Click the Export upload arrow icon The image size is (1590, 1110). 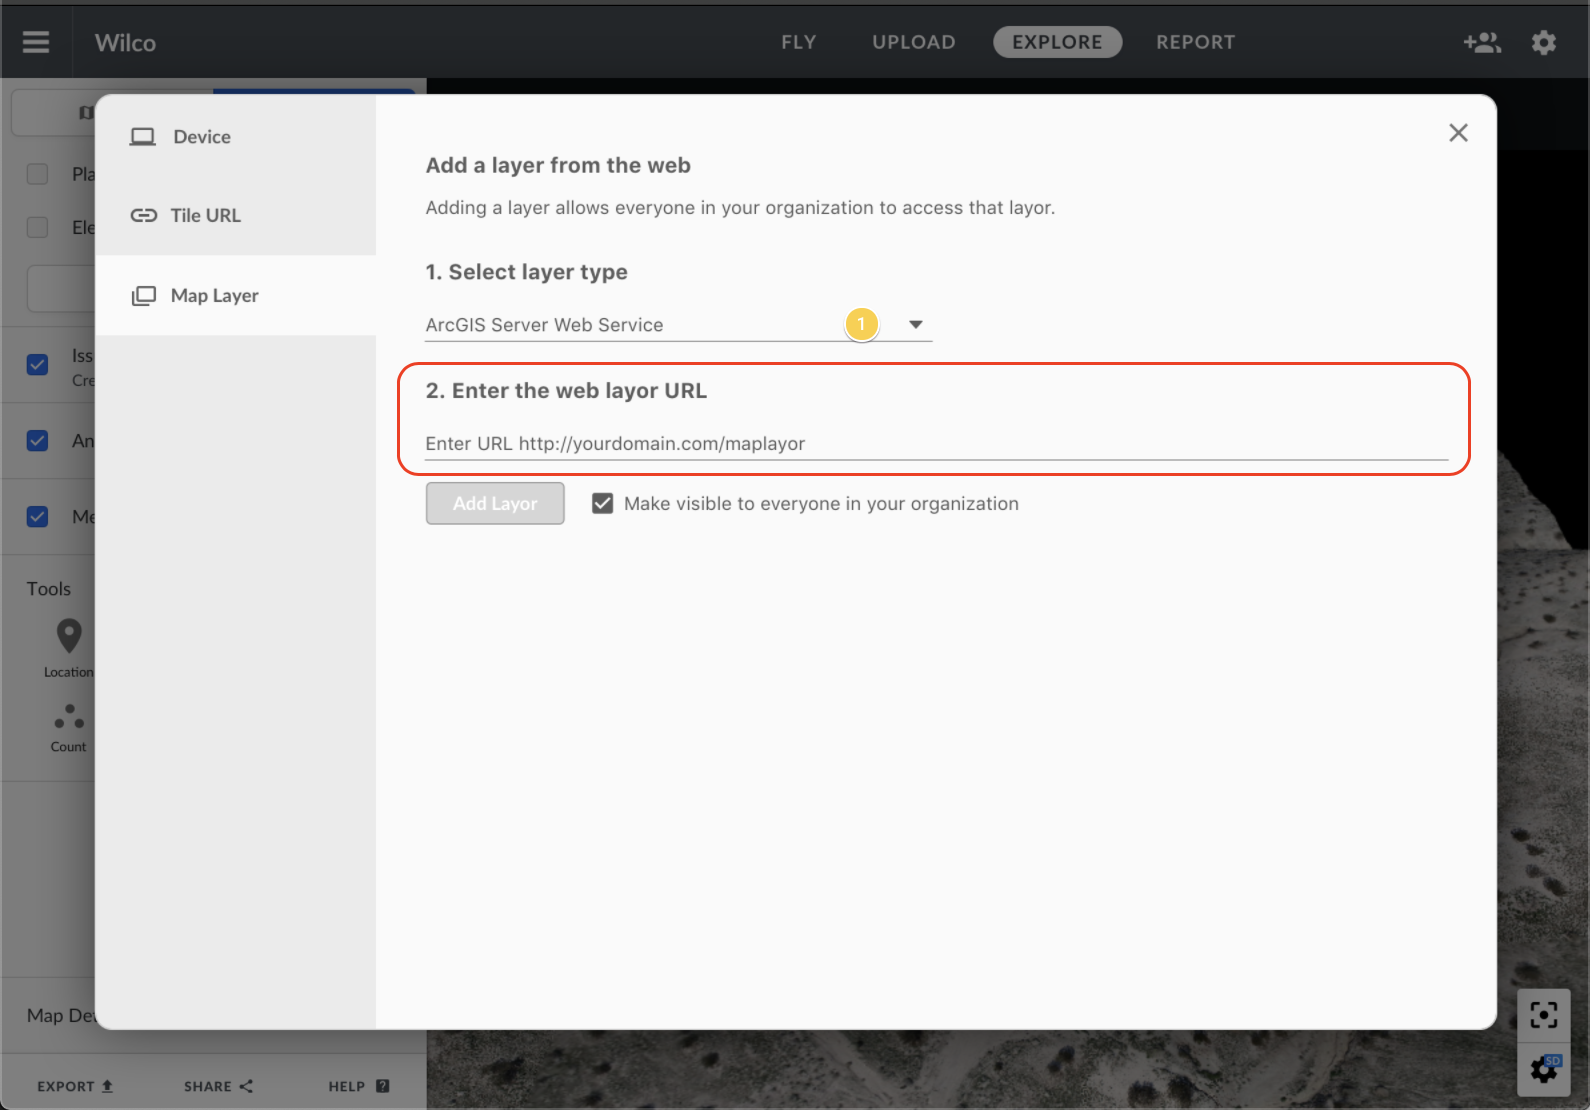pyautogui.click(x=107, y=1086)
